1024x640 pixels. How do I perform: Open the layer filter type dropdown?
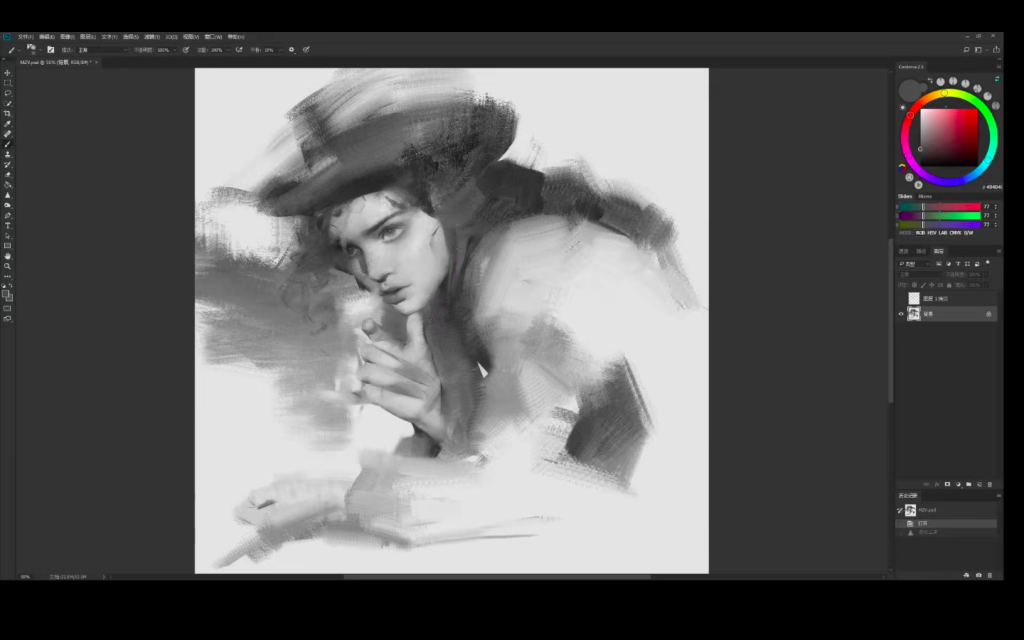click(914, 263)
